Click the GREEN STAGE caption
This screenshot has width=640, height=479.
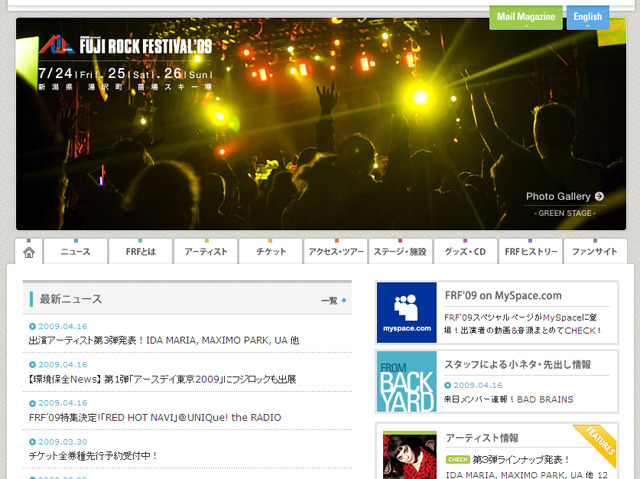click(565, 213)
